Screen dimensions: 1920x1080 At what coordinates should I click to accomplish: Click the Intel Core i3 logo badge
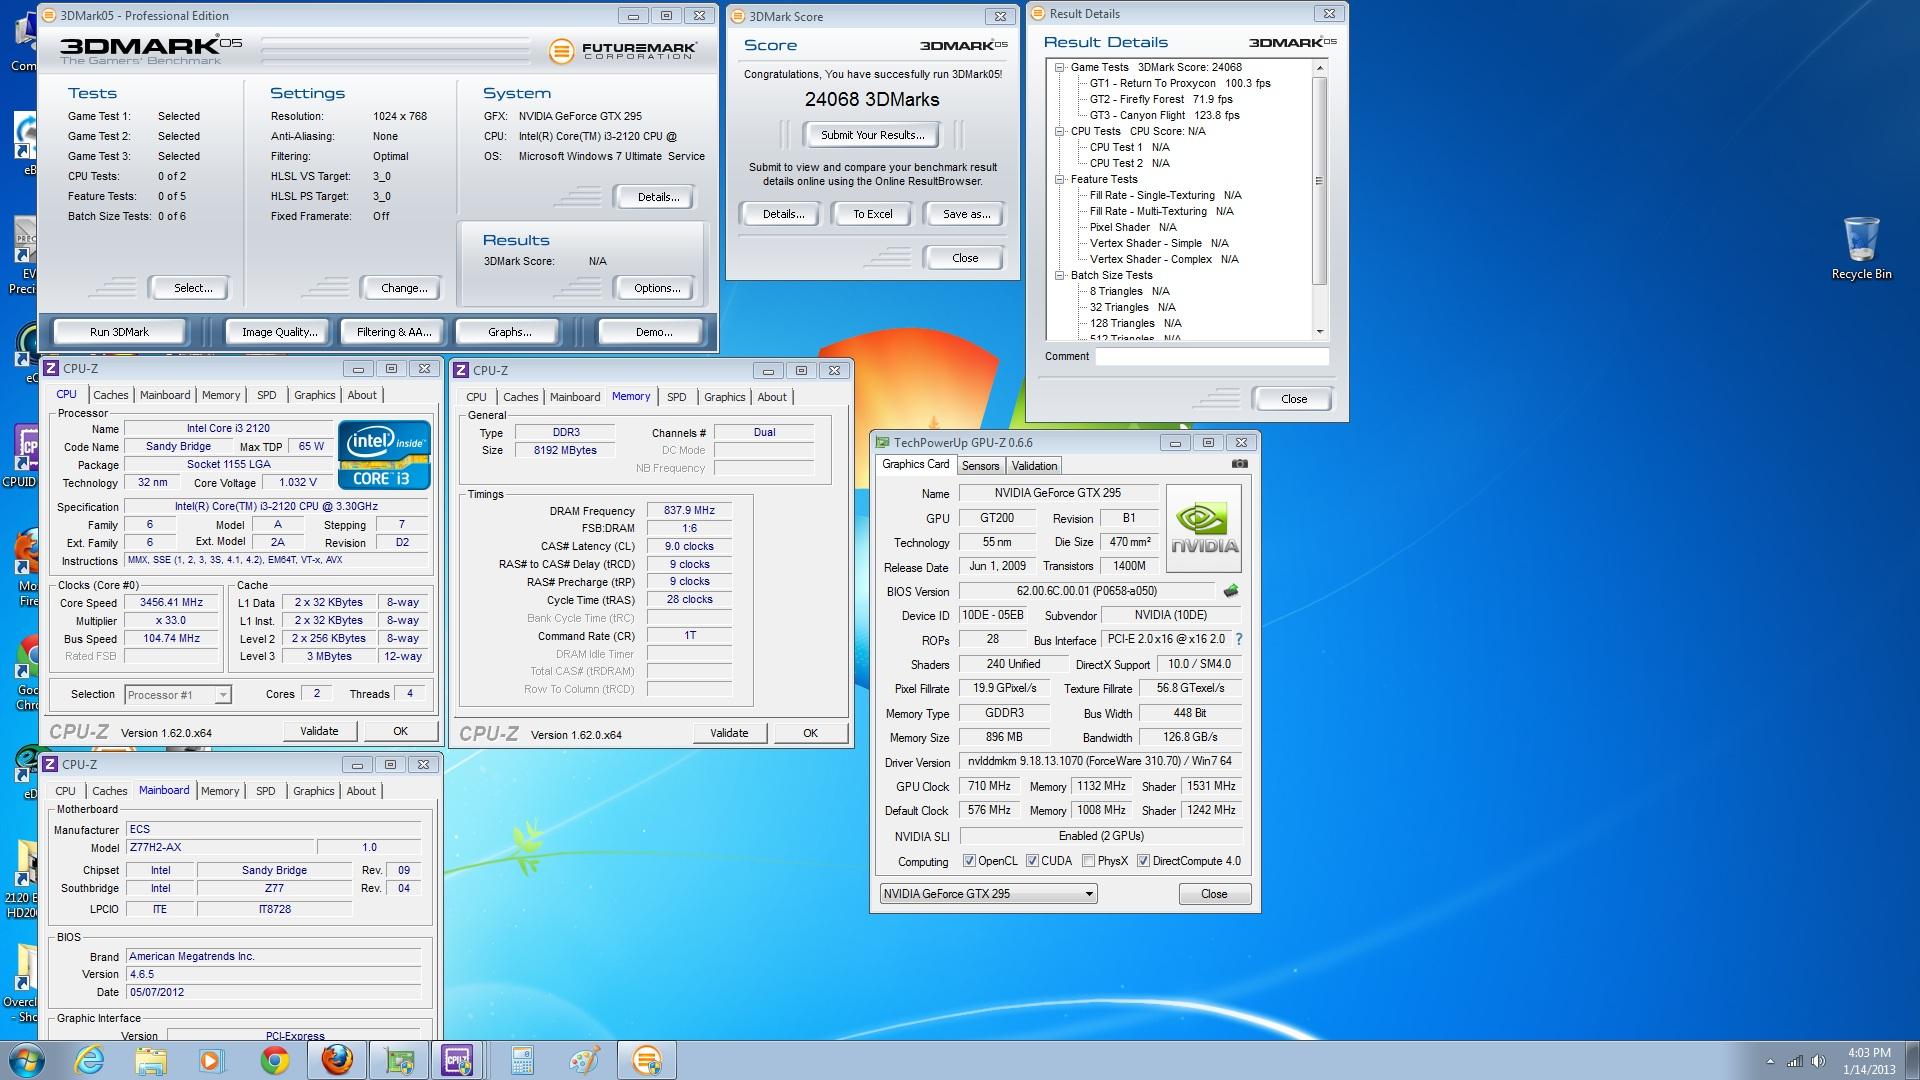tap(384, 455)
